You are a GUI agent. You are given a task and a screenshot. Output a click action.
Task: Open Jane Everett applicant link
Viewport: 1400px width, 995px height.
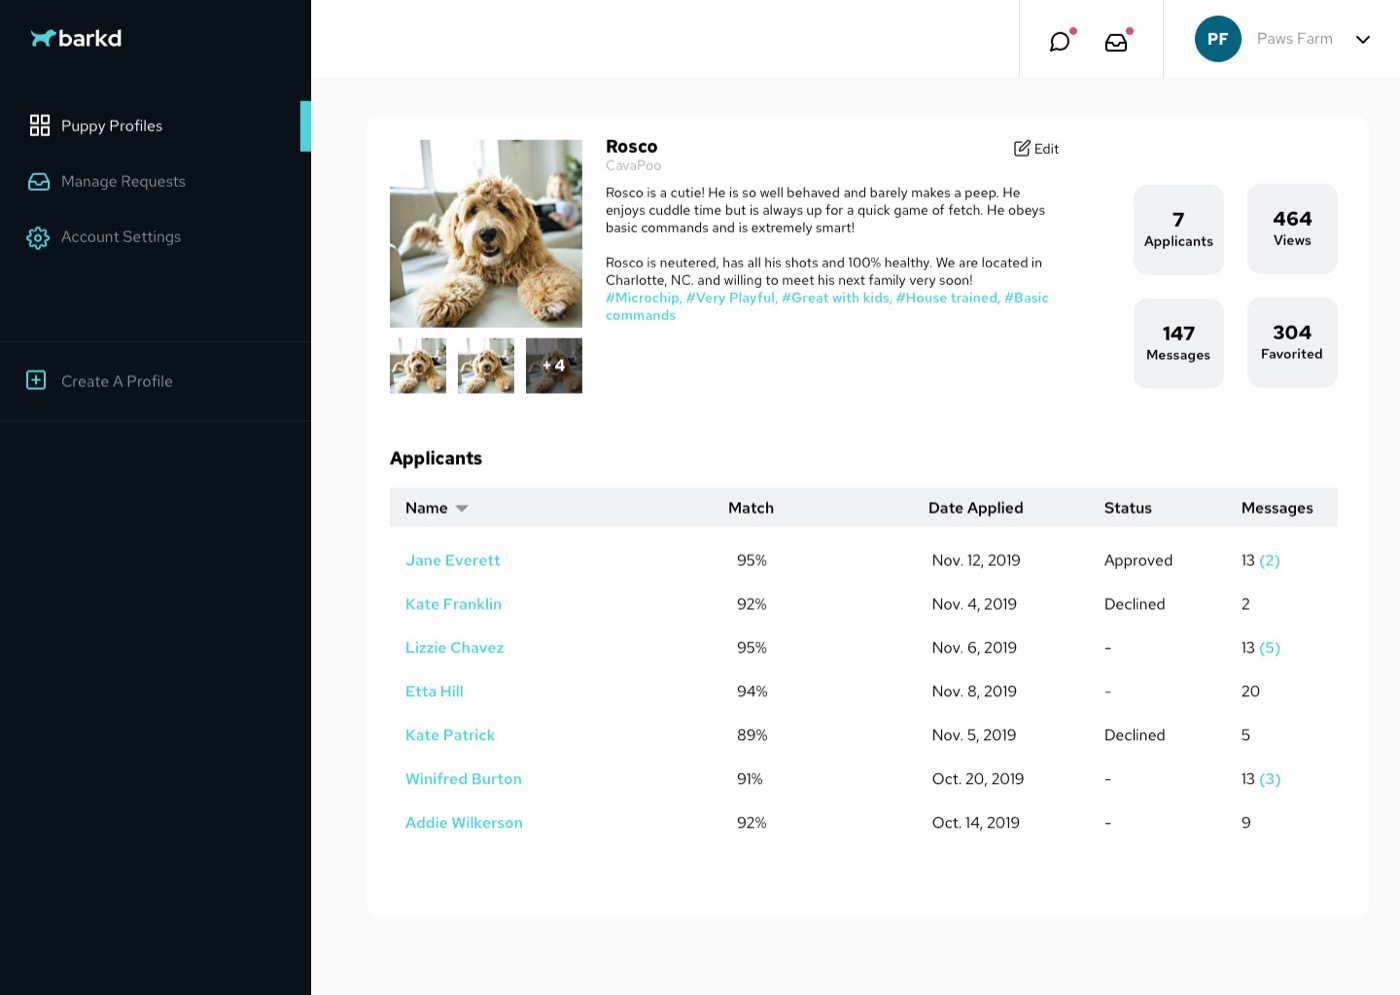coord(453,560)
